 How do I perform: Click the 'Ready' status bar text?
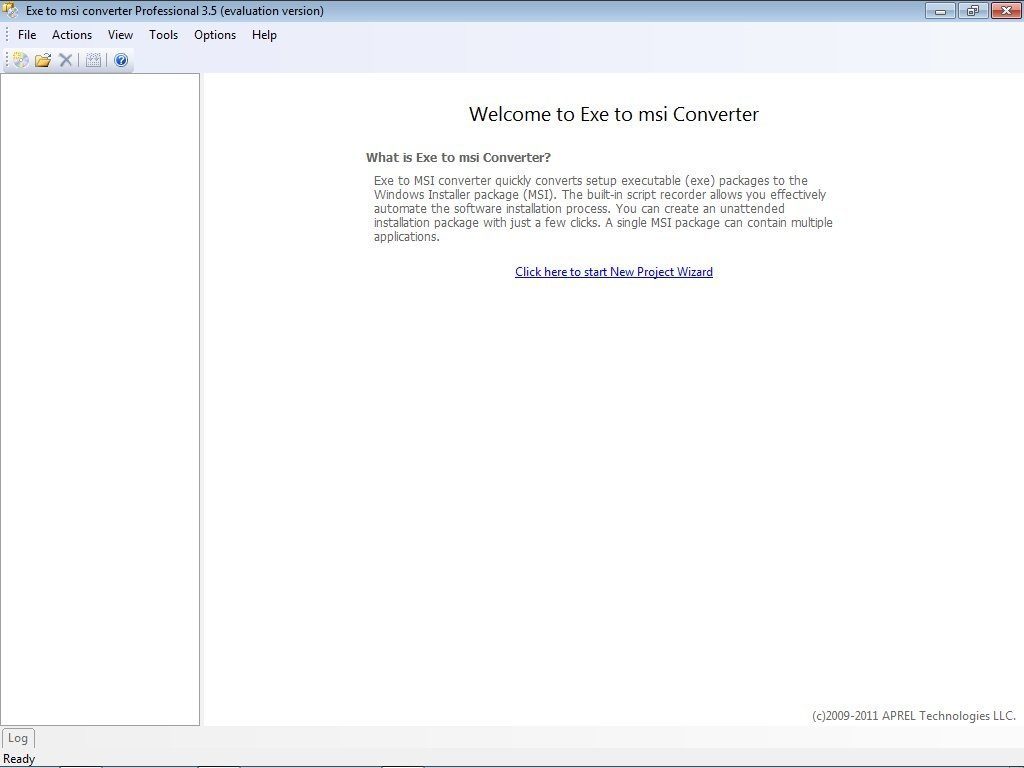[x=19, y=759]
